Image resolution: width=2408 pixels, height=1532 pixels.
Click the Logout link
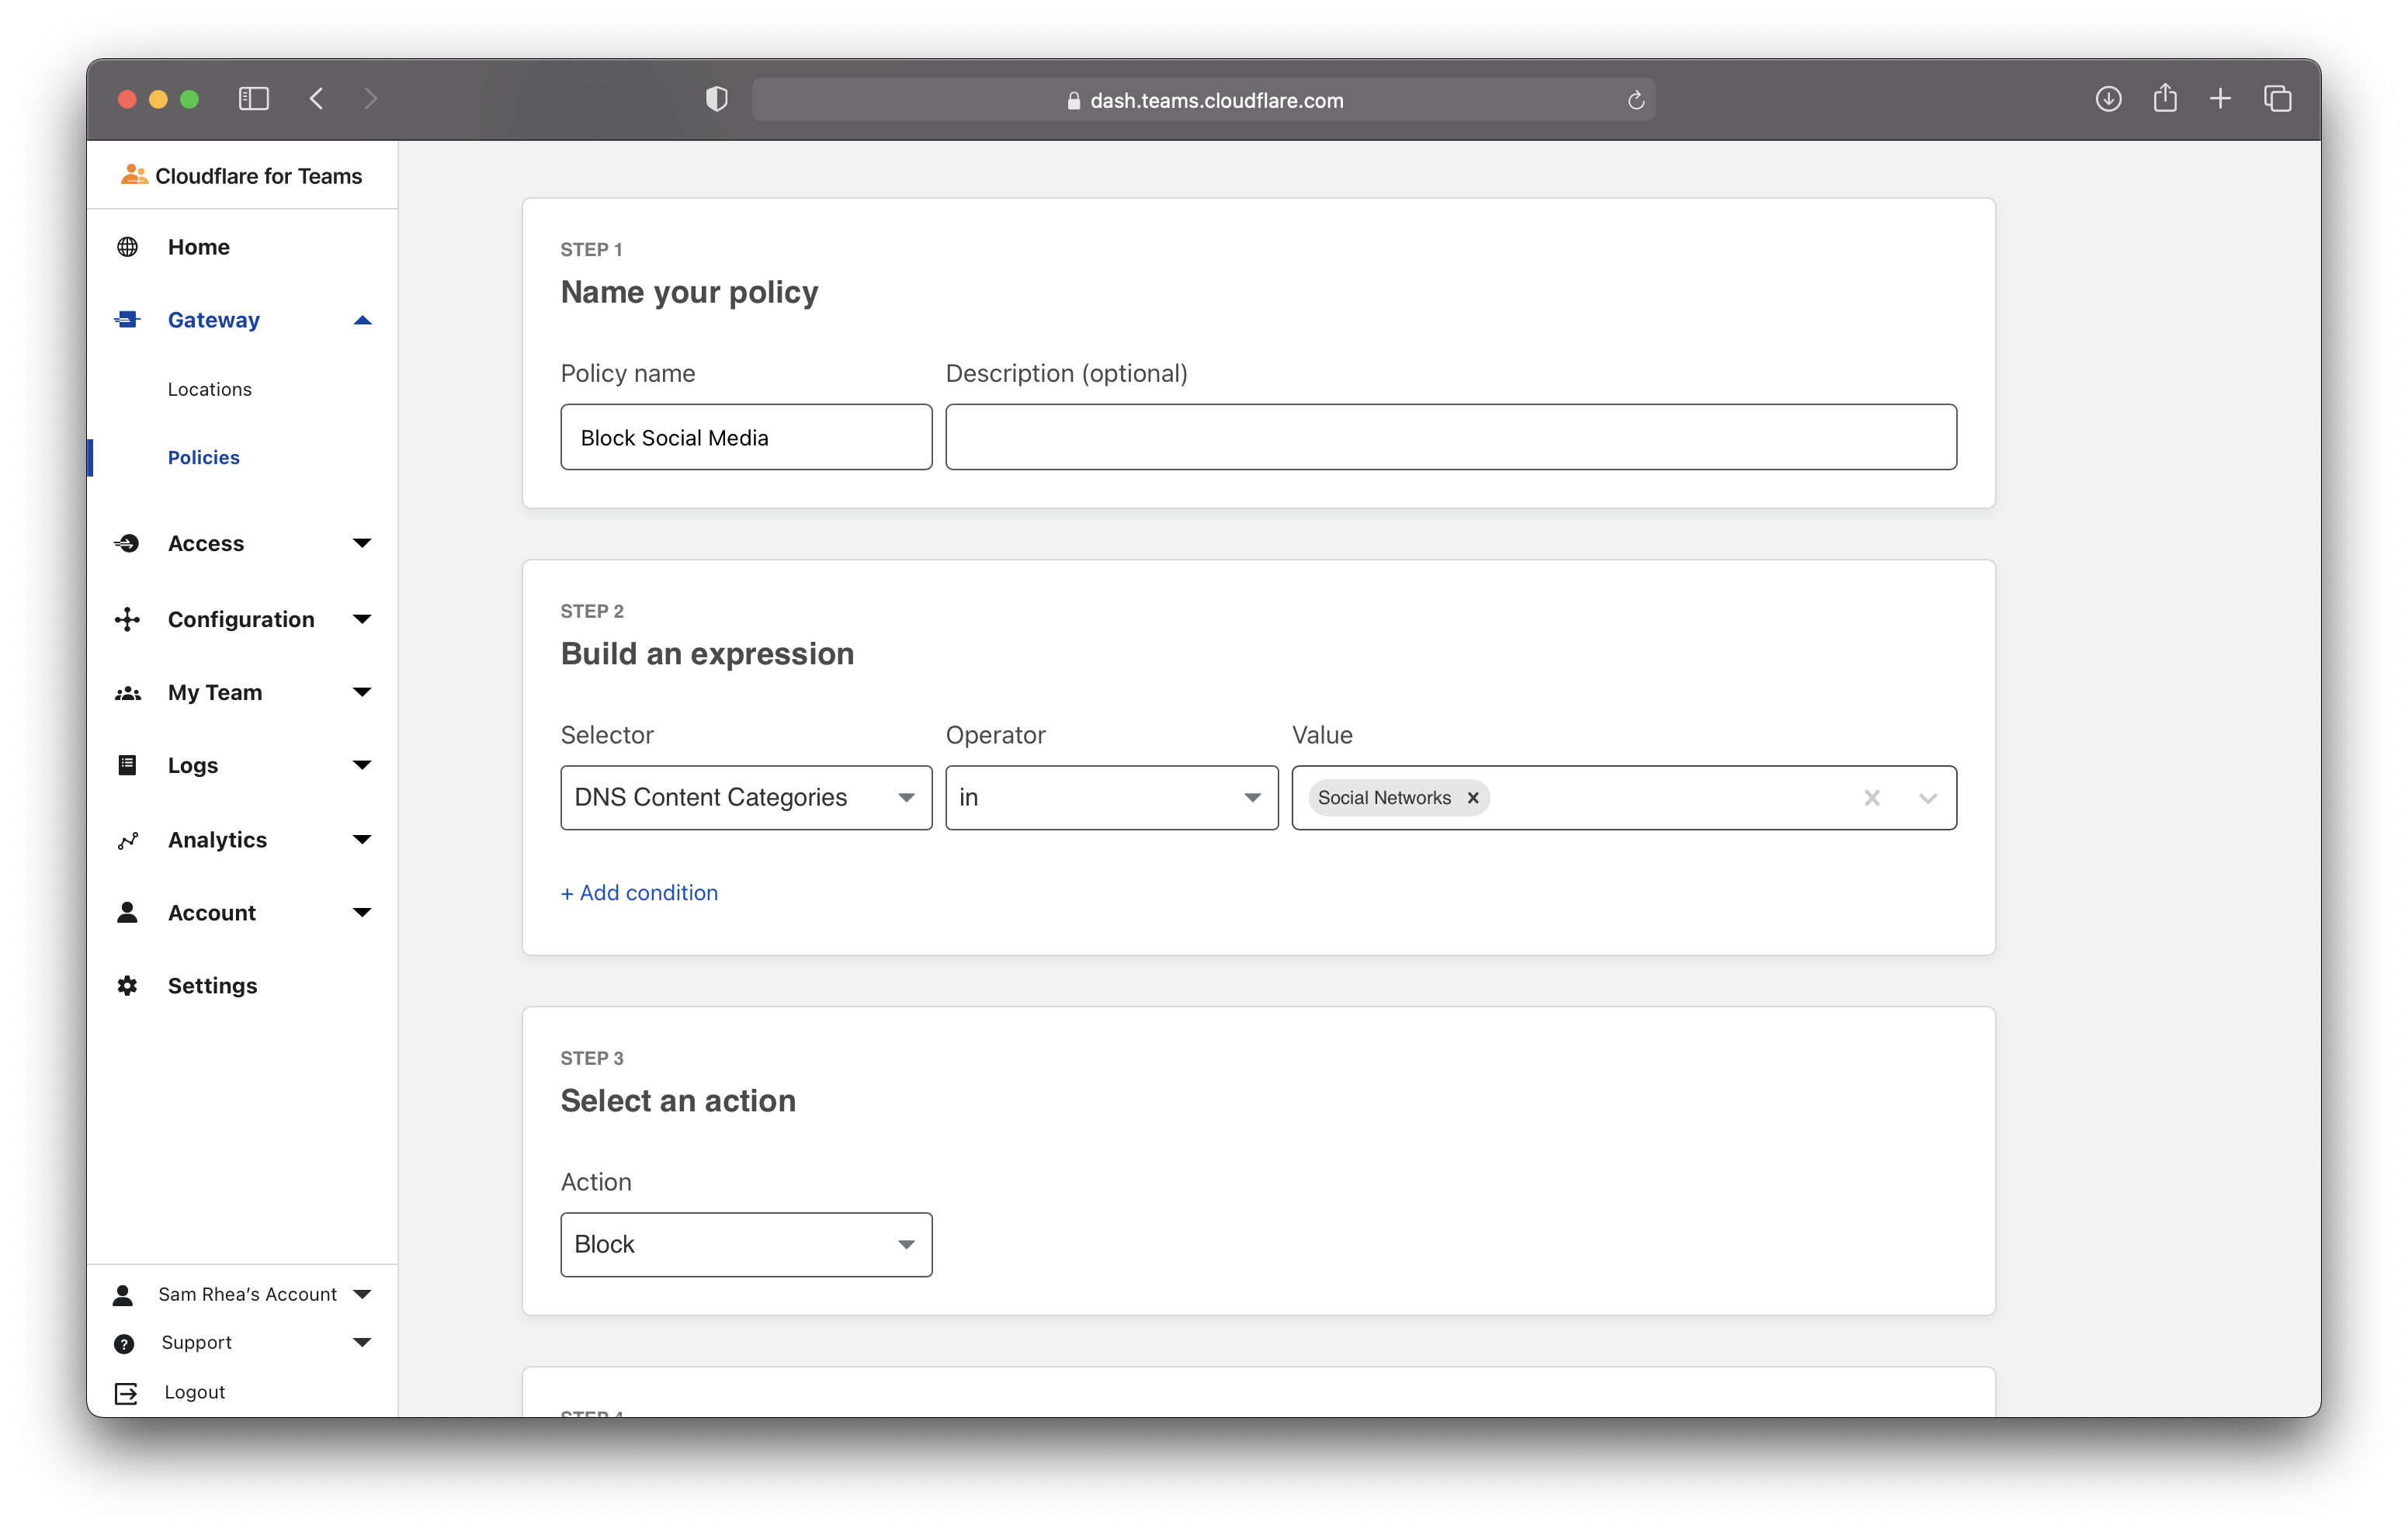[194, 1392]
